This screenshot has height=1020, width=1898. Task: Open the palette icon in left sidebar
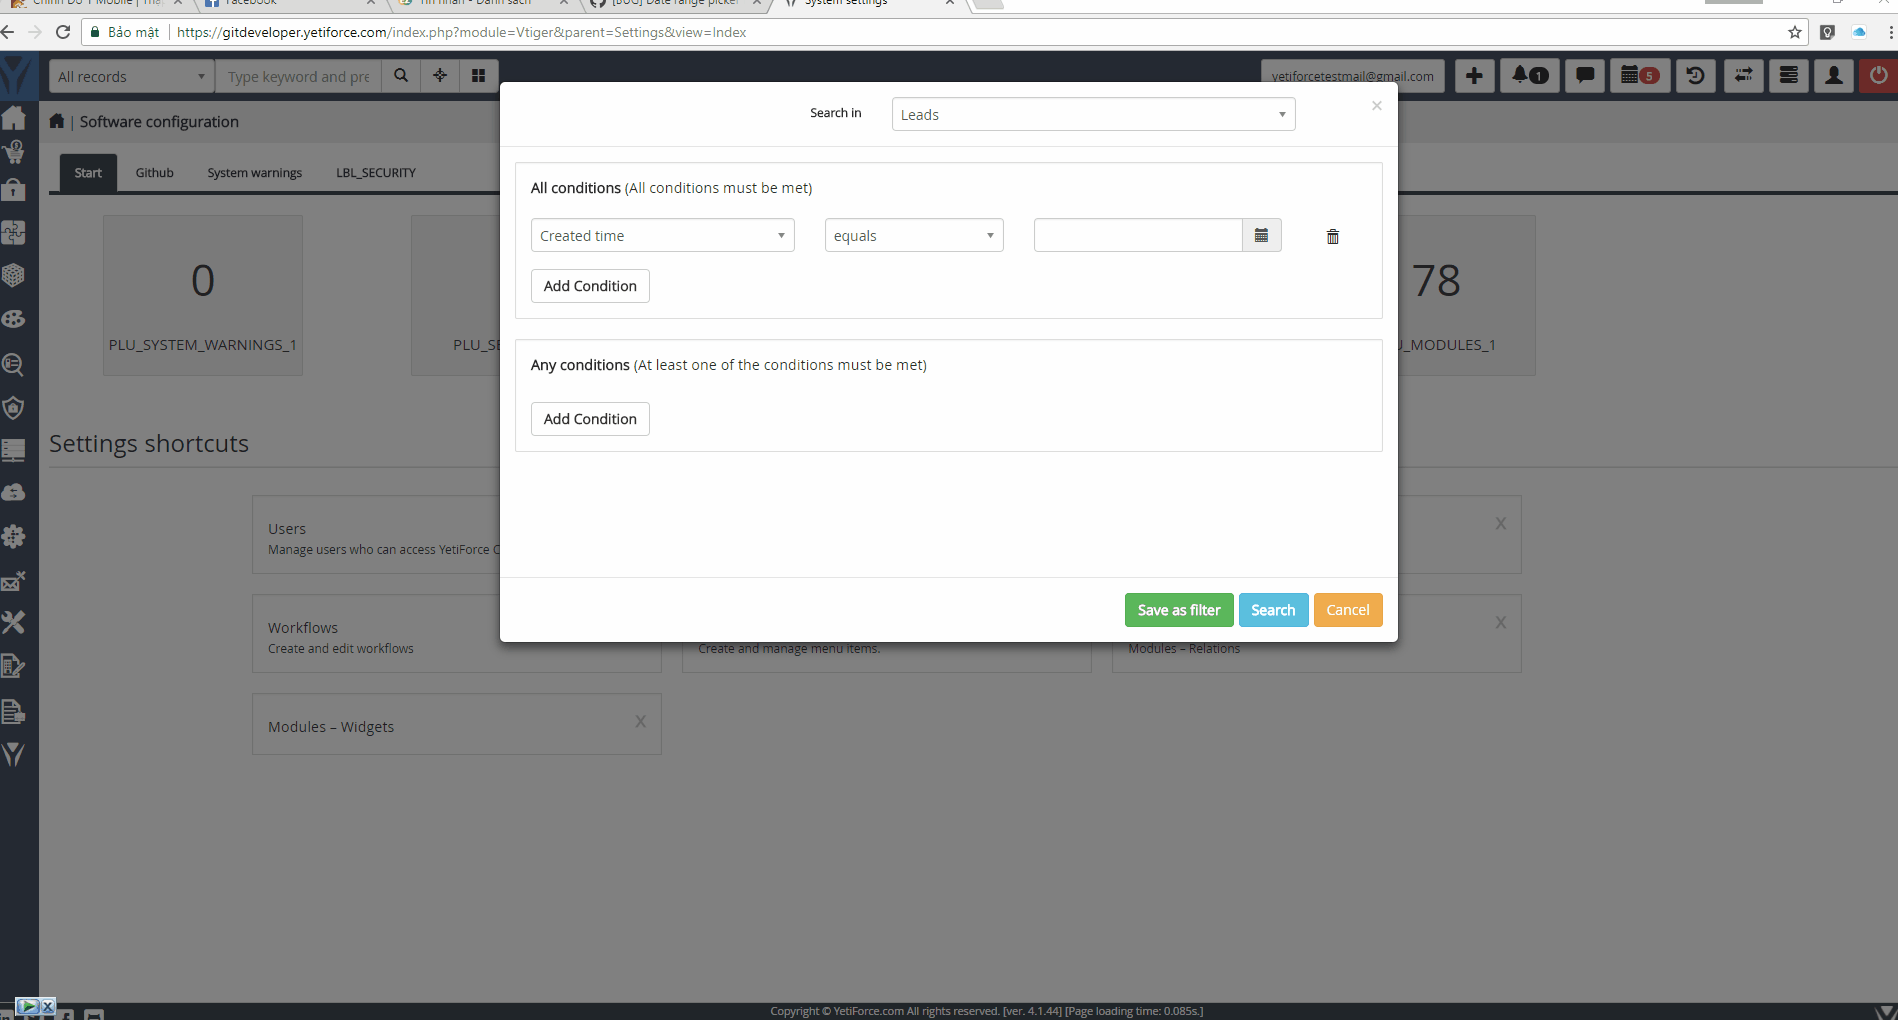[14, 319]
